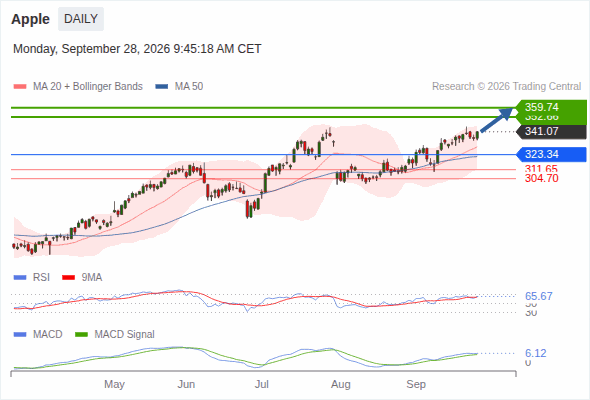Click the blue upward trend arrow
Screen dimensions: 590x400
pos(497,120)
